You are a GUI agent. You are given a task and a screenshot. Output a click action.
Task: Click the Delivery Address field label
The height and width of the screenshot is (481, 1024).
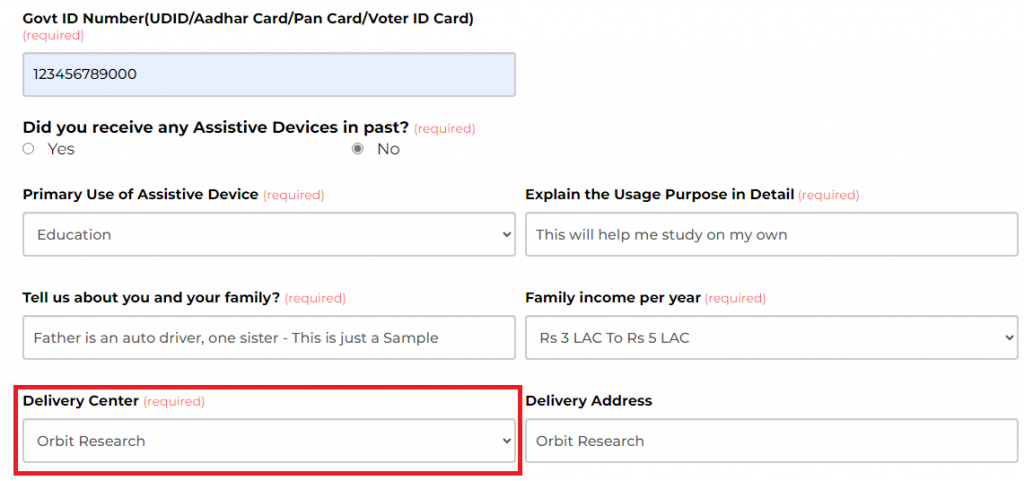pyautogui.click(x=588, y=401)
